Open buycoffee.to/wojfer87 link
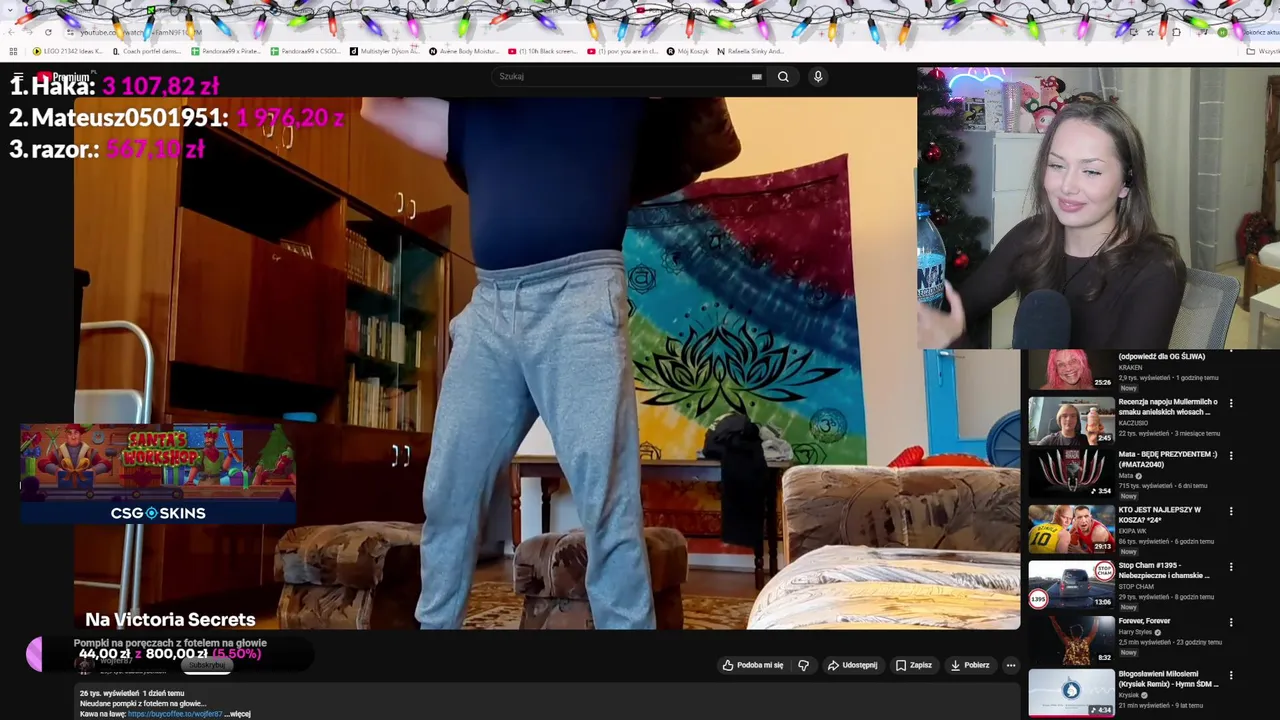The image size is (1280, 720). (175, 714)
